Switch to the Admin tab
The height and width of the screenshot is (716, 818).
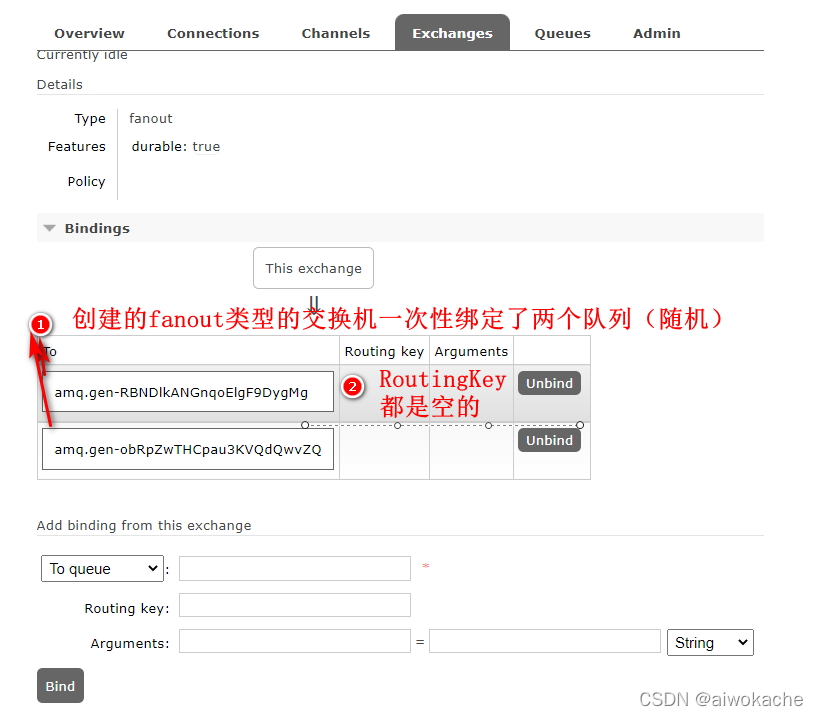pyautogui.click(x=656, y=33)
